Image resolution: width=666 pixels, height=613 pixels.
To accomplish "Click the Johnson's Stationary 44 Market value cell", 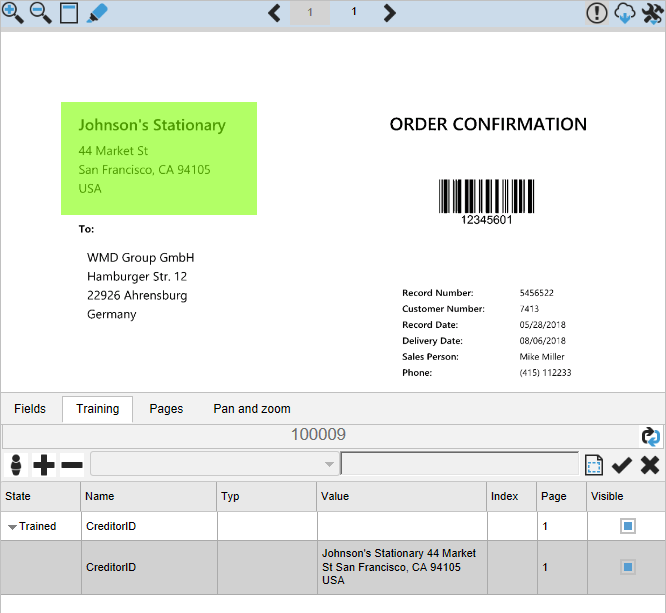I will pos(402,567).
